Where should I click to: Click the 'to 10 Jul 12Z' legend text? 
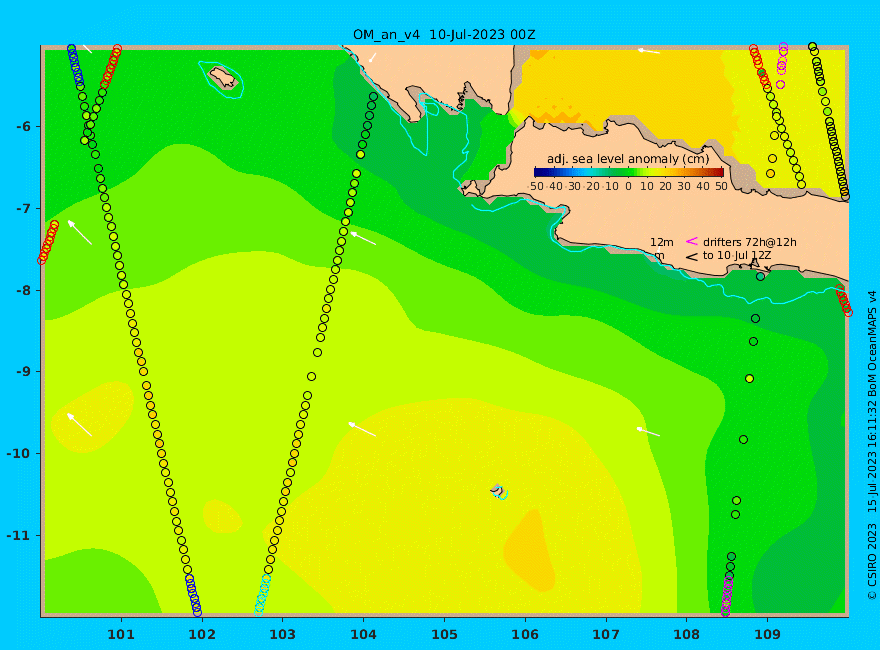point(737,255)
